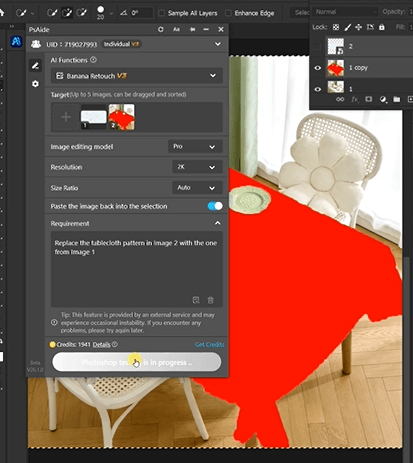Click the lock all layers padlock icon
Screen dimensions: 413x463
pos(382,27)
